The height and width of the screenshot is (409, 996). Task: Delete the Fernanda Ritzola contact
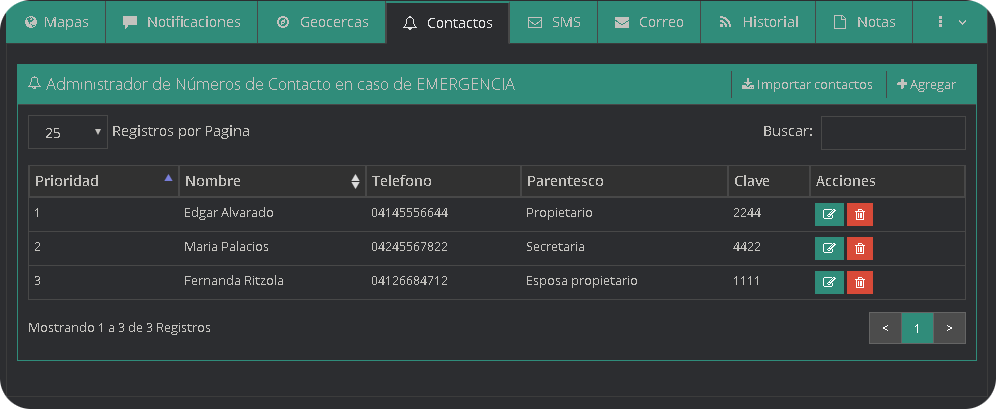859,282
